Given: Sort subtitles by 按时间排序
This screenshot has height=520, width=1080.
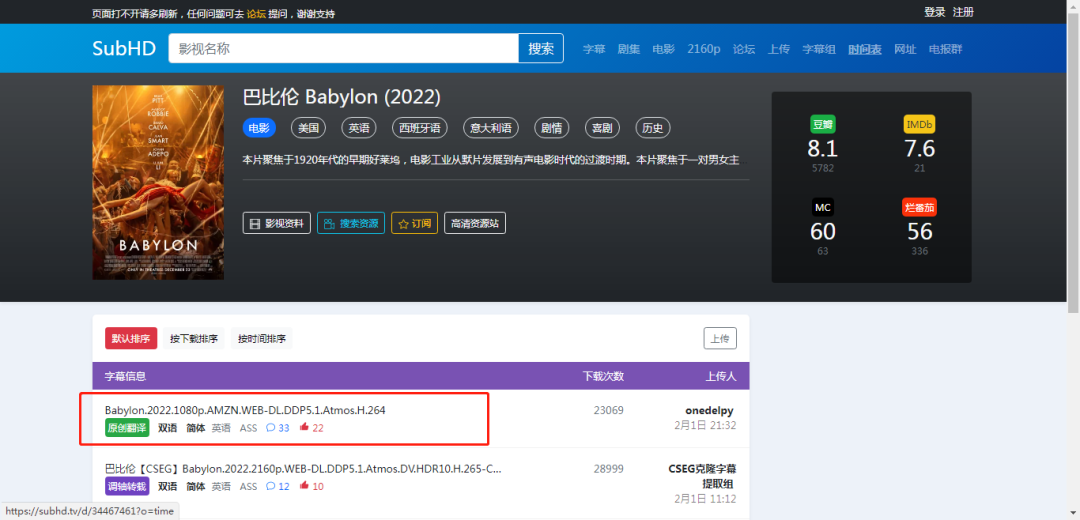Looking at the screenshot, I should pyautogui.click(x=262, y=339).
